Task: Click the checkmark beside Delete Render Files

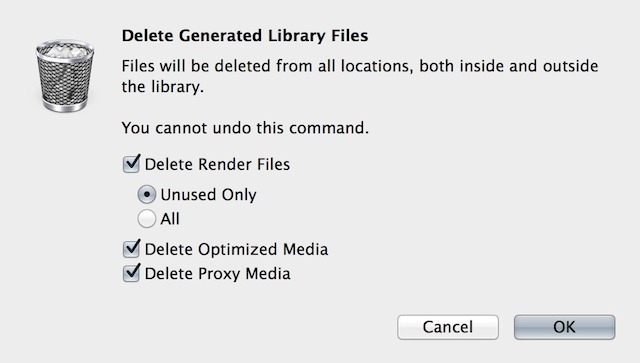Action: point(132,163)
